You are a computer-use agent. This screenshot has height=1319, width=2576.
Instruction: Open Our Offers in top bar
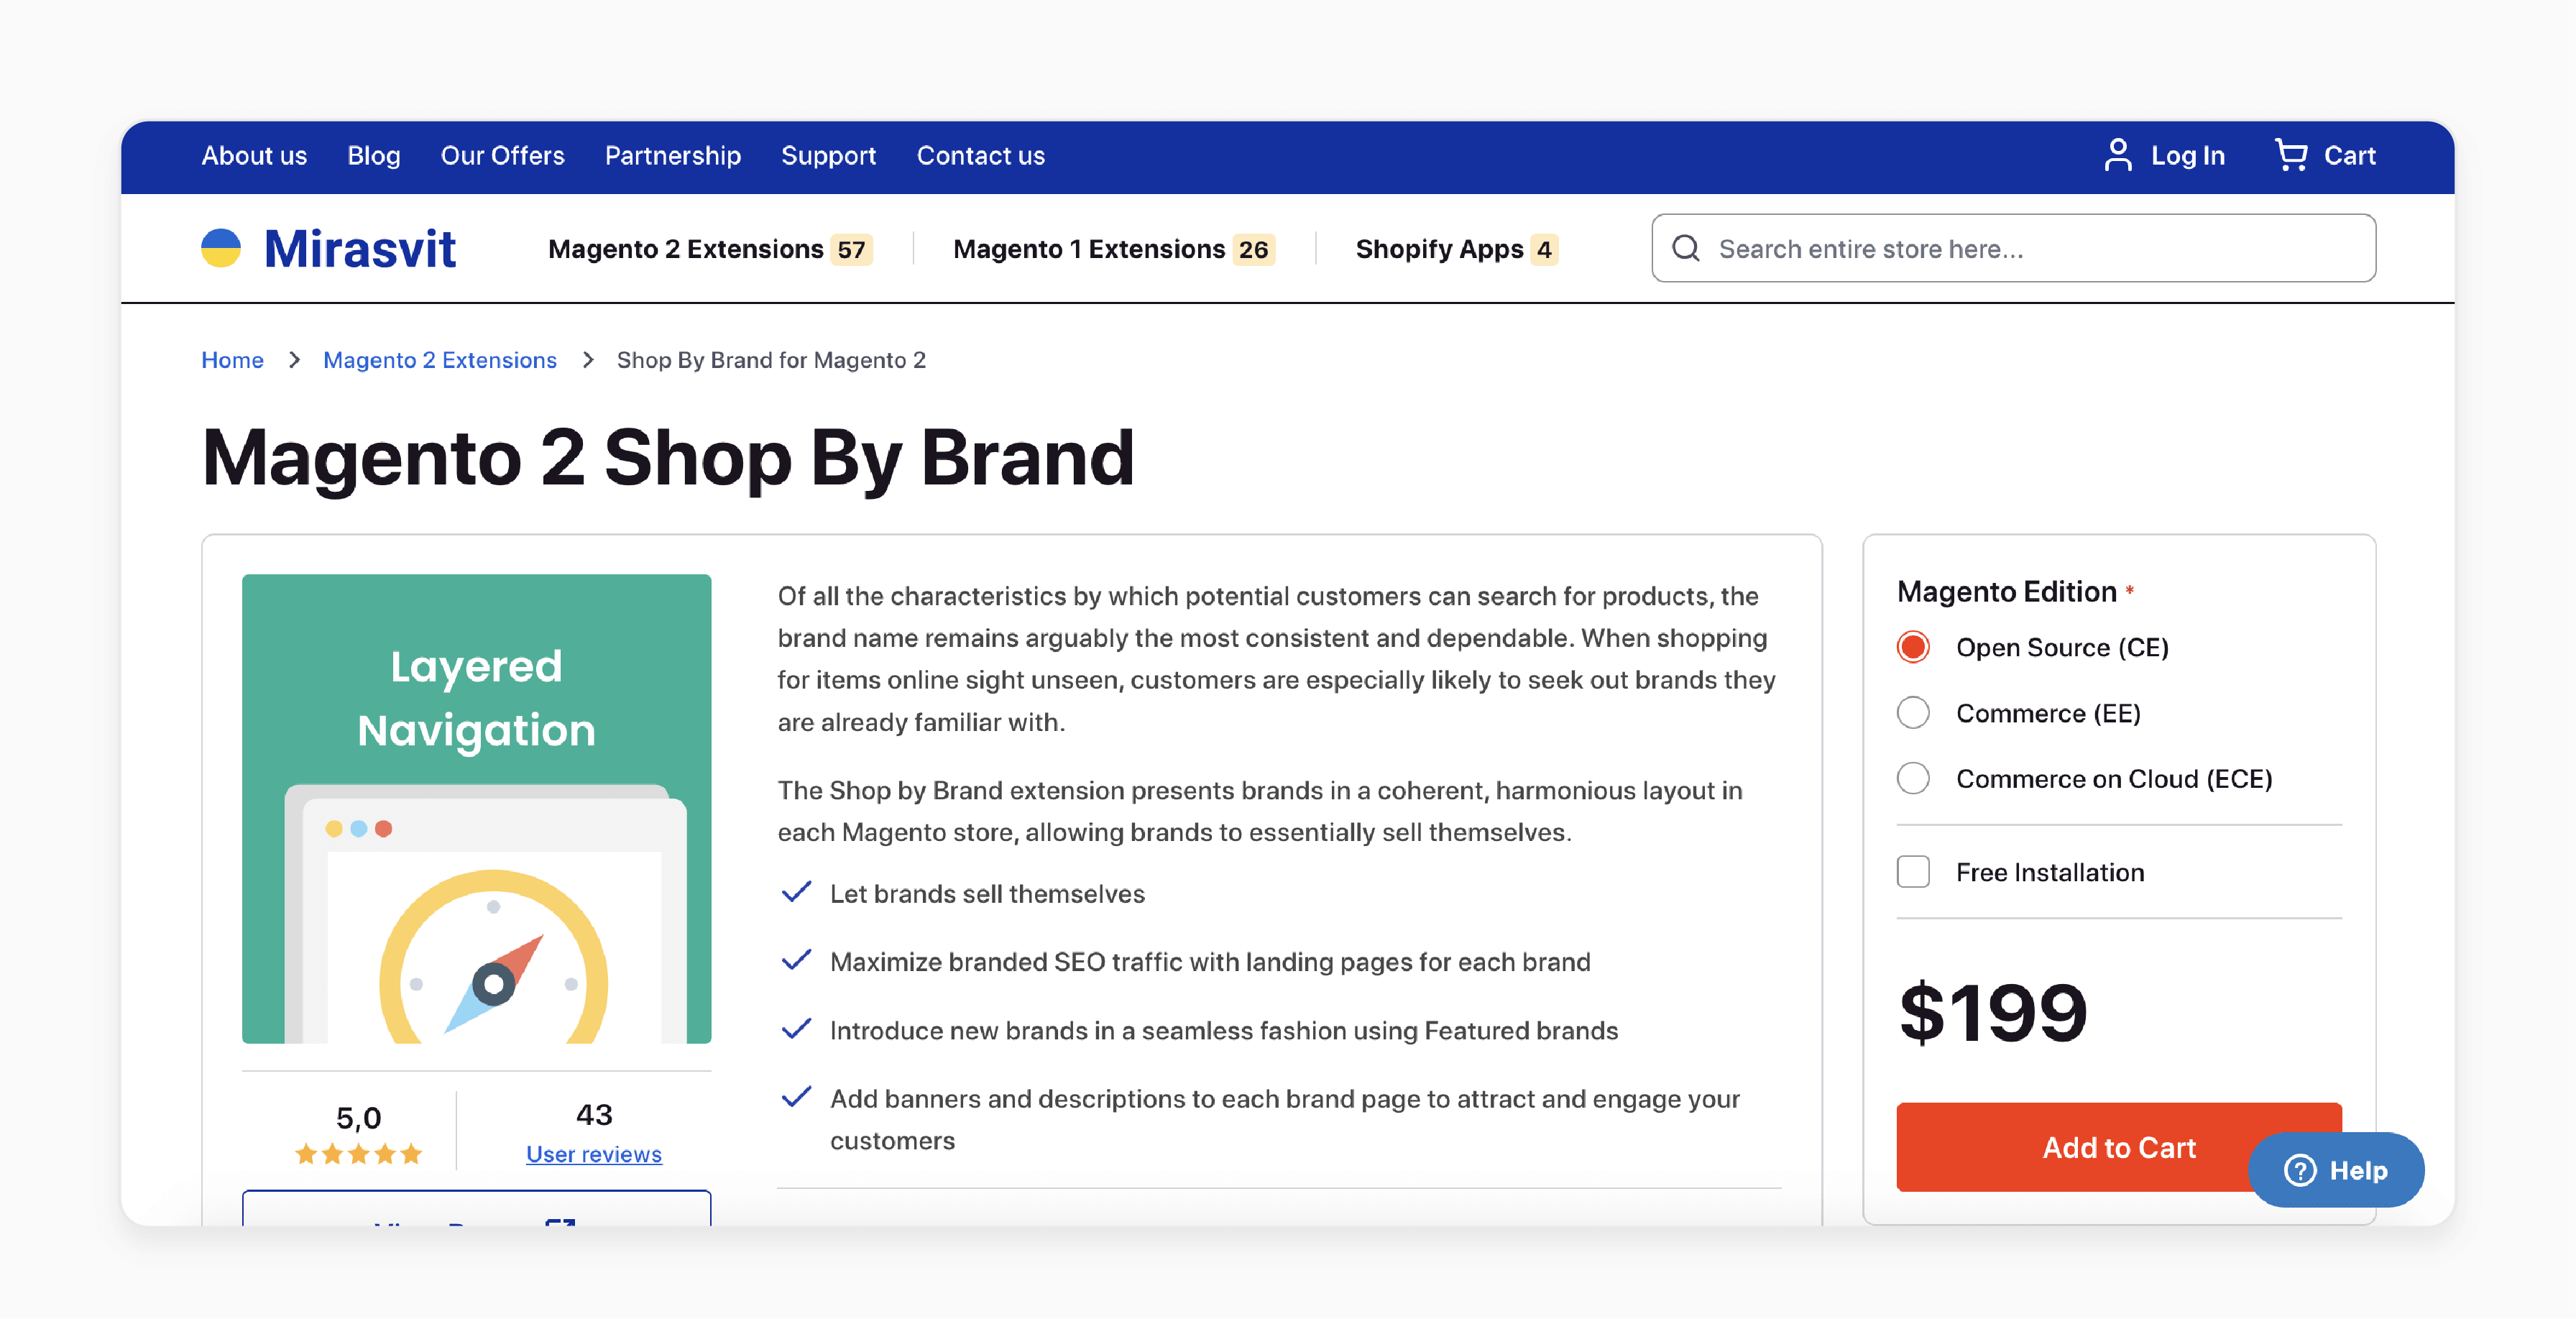pyautogui.click(x=502, y=155)
